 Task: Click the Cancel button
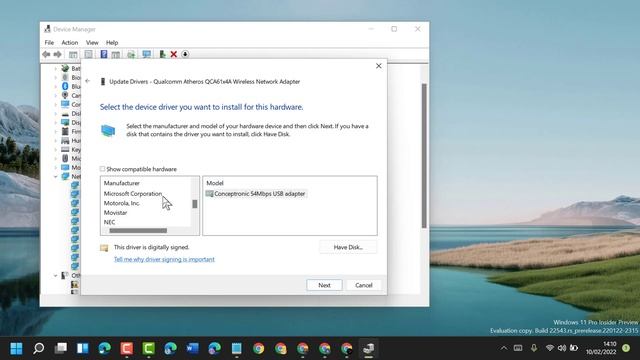pyautogui.click(x=364, y=285)
